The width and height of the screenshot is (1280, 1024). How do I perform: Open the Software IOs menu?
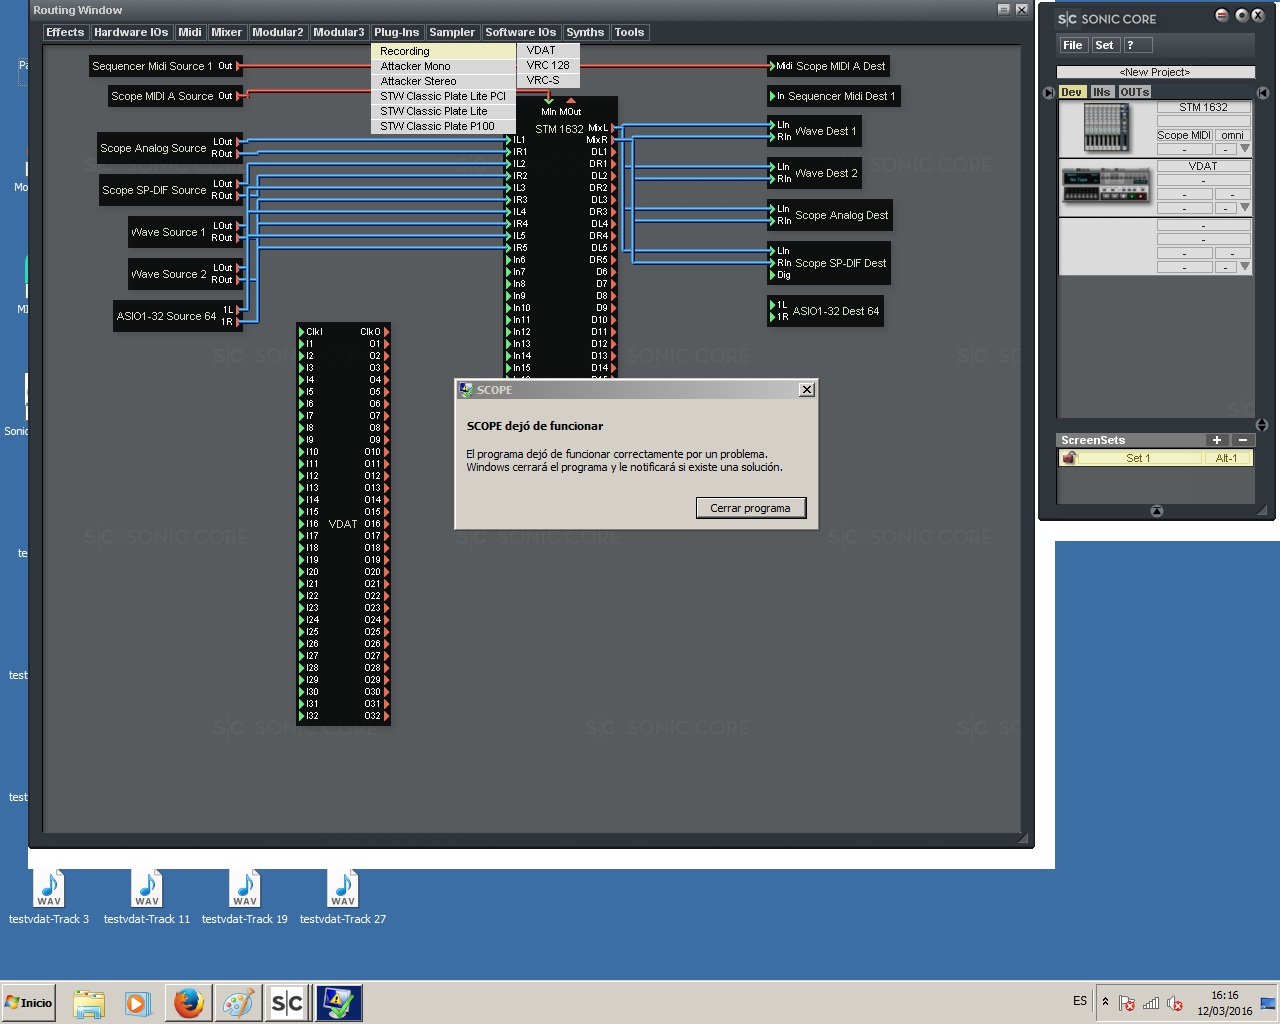click(521, 32)
